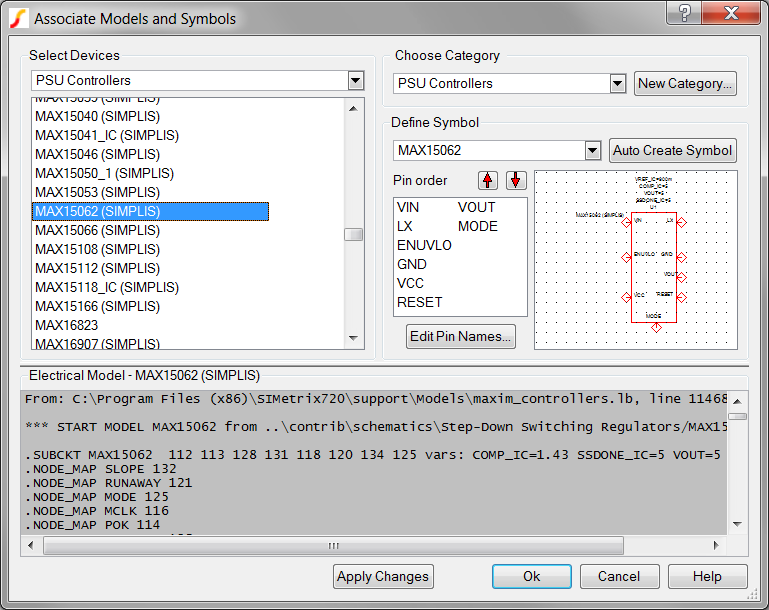
Task: Click the Help button
Action: click(x=707, y=576)
